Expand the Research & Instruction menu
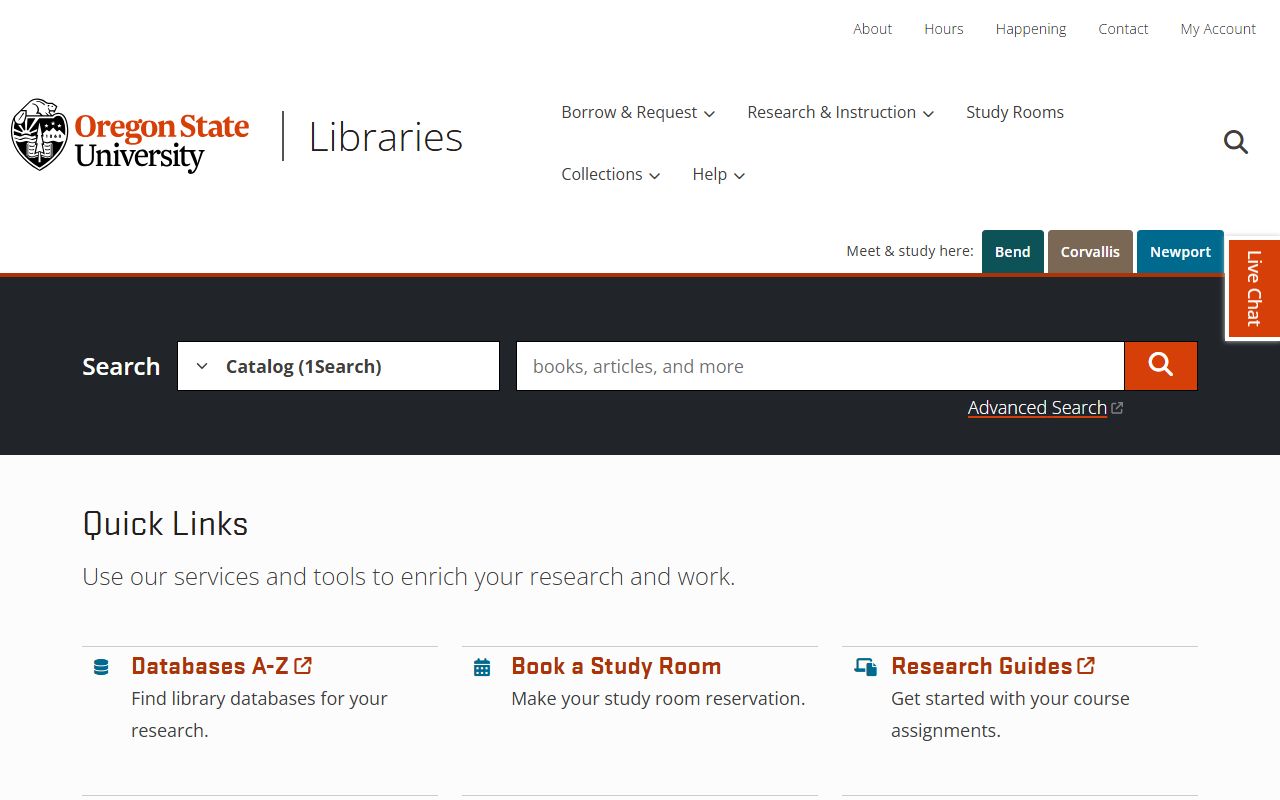Viewport: 1280px width, 800px height. pyautogui.click(x=840, y=112)
